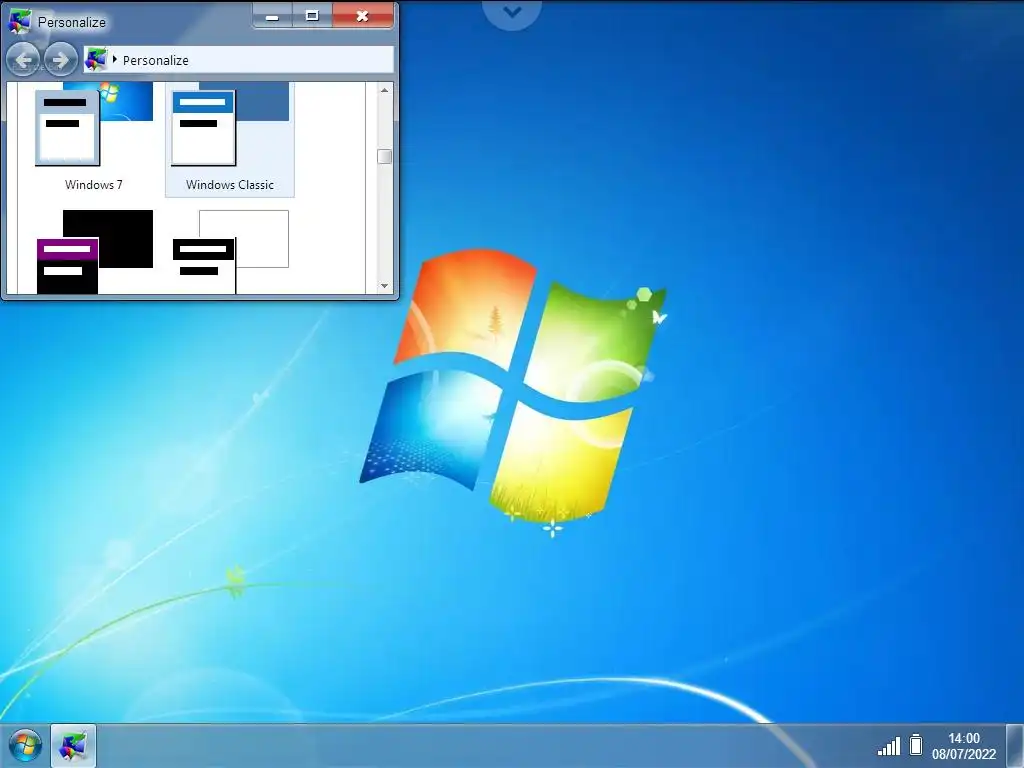Close the Personalize window
The image size is (1024, 768).
click(362, 16)
